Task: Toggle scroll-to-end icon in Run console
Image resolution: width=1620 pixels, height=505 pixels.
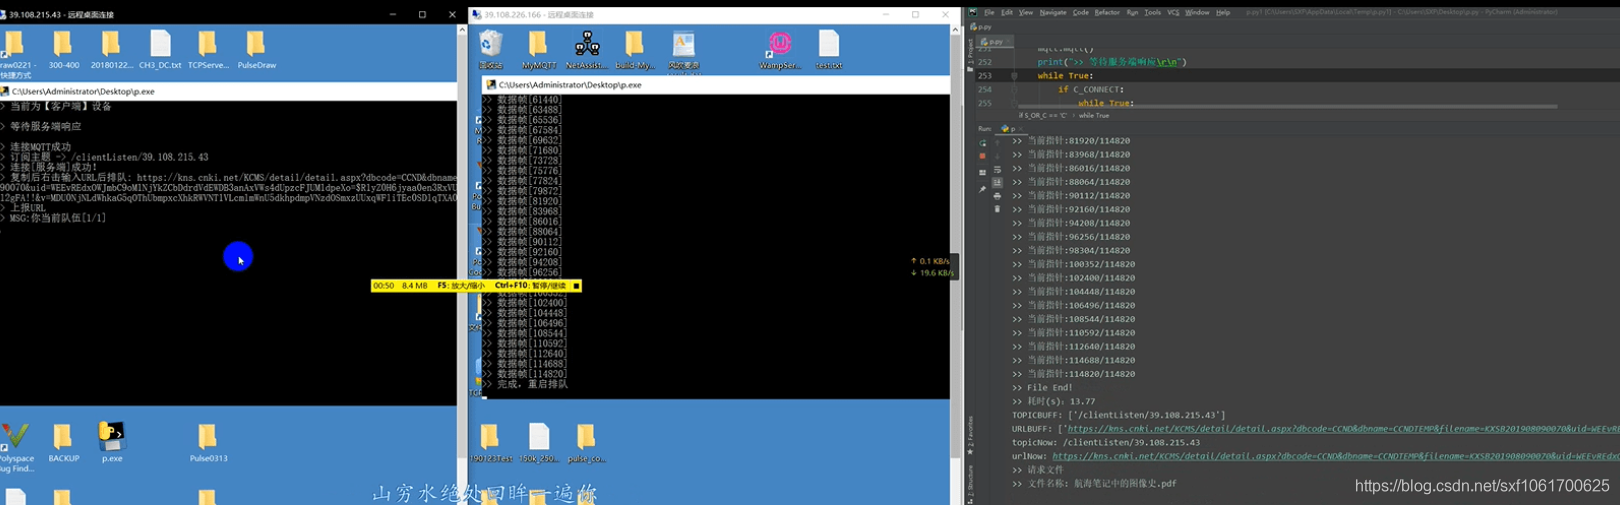Action: click(x=997, y=182)
